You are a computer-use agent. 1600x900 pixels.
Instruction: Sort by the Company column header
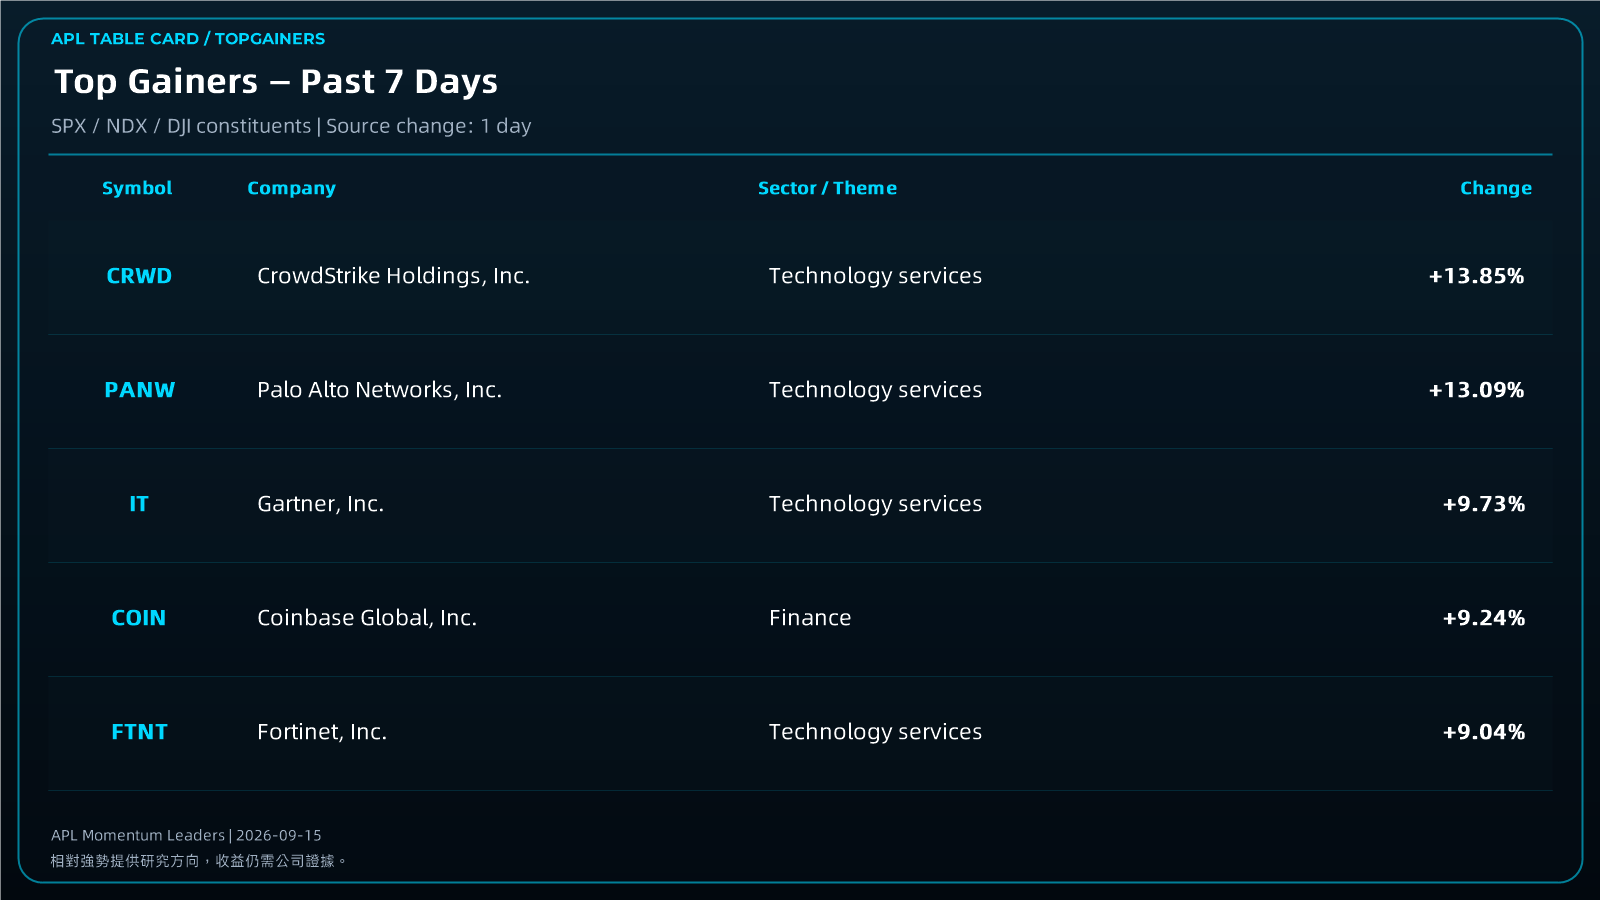coord(291,188)
